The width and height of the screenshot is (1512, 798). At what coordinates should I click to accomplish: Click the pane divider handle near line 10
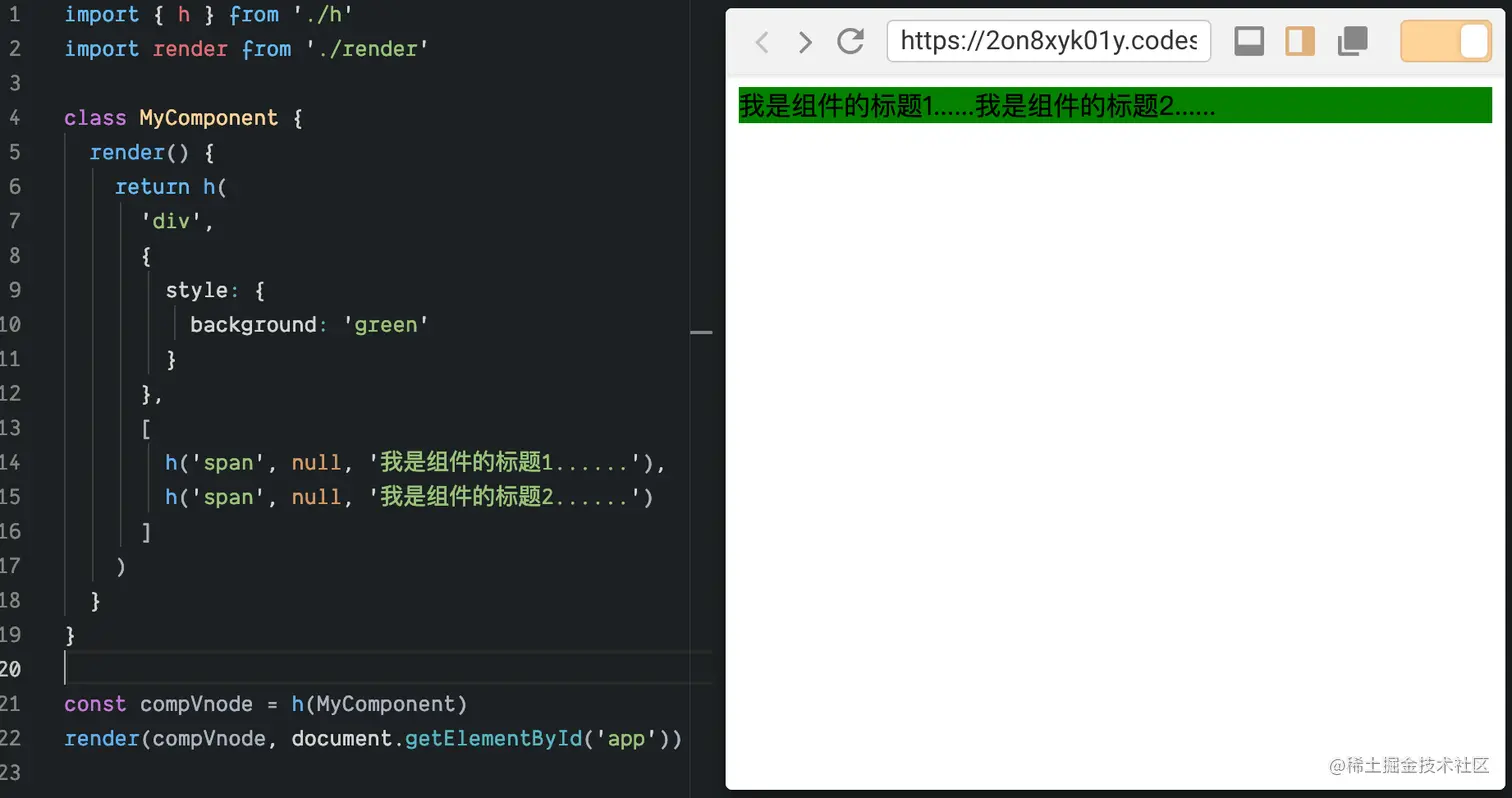click(x=703, y=331)
